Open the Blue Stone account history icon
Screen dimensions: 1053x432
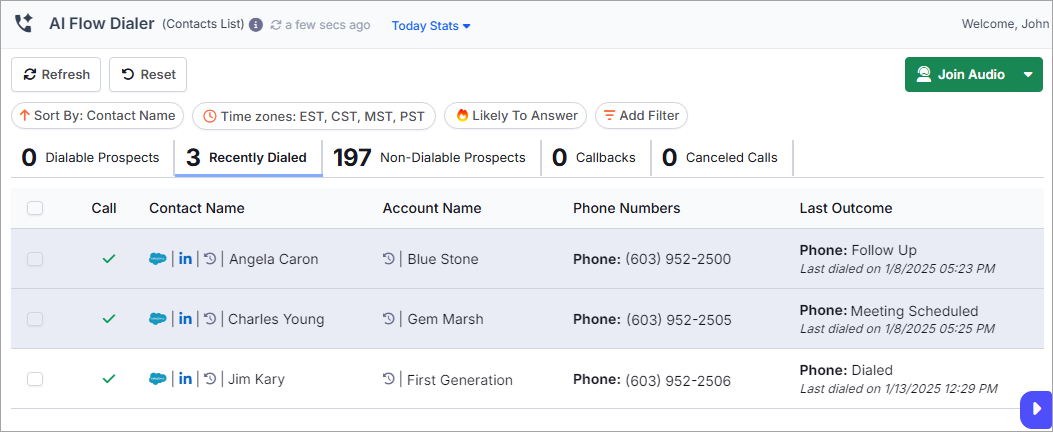(x=389, y=259)
